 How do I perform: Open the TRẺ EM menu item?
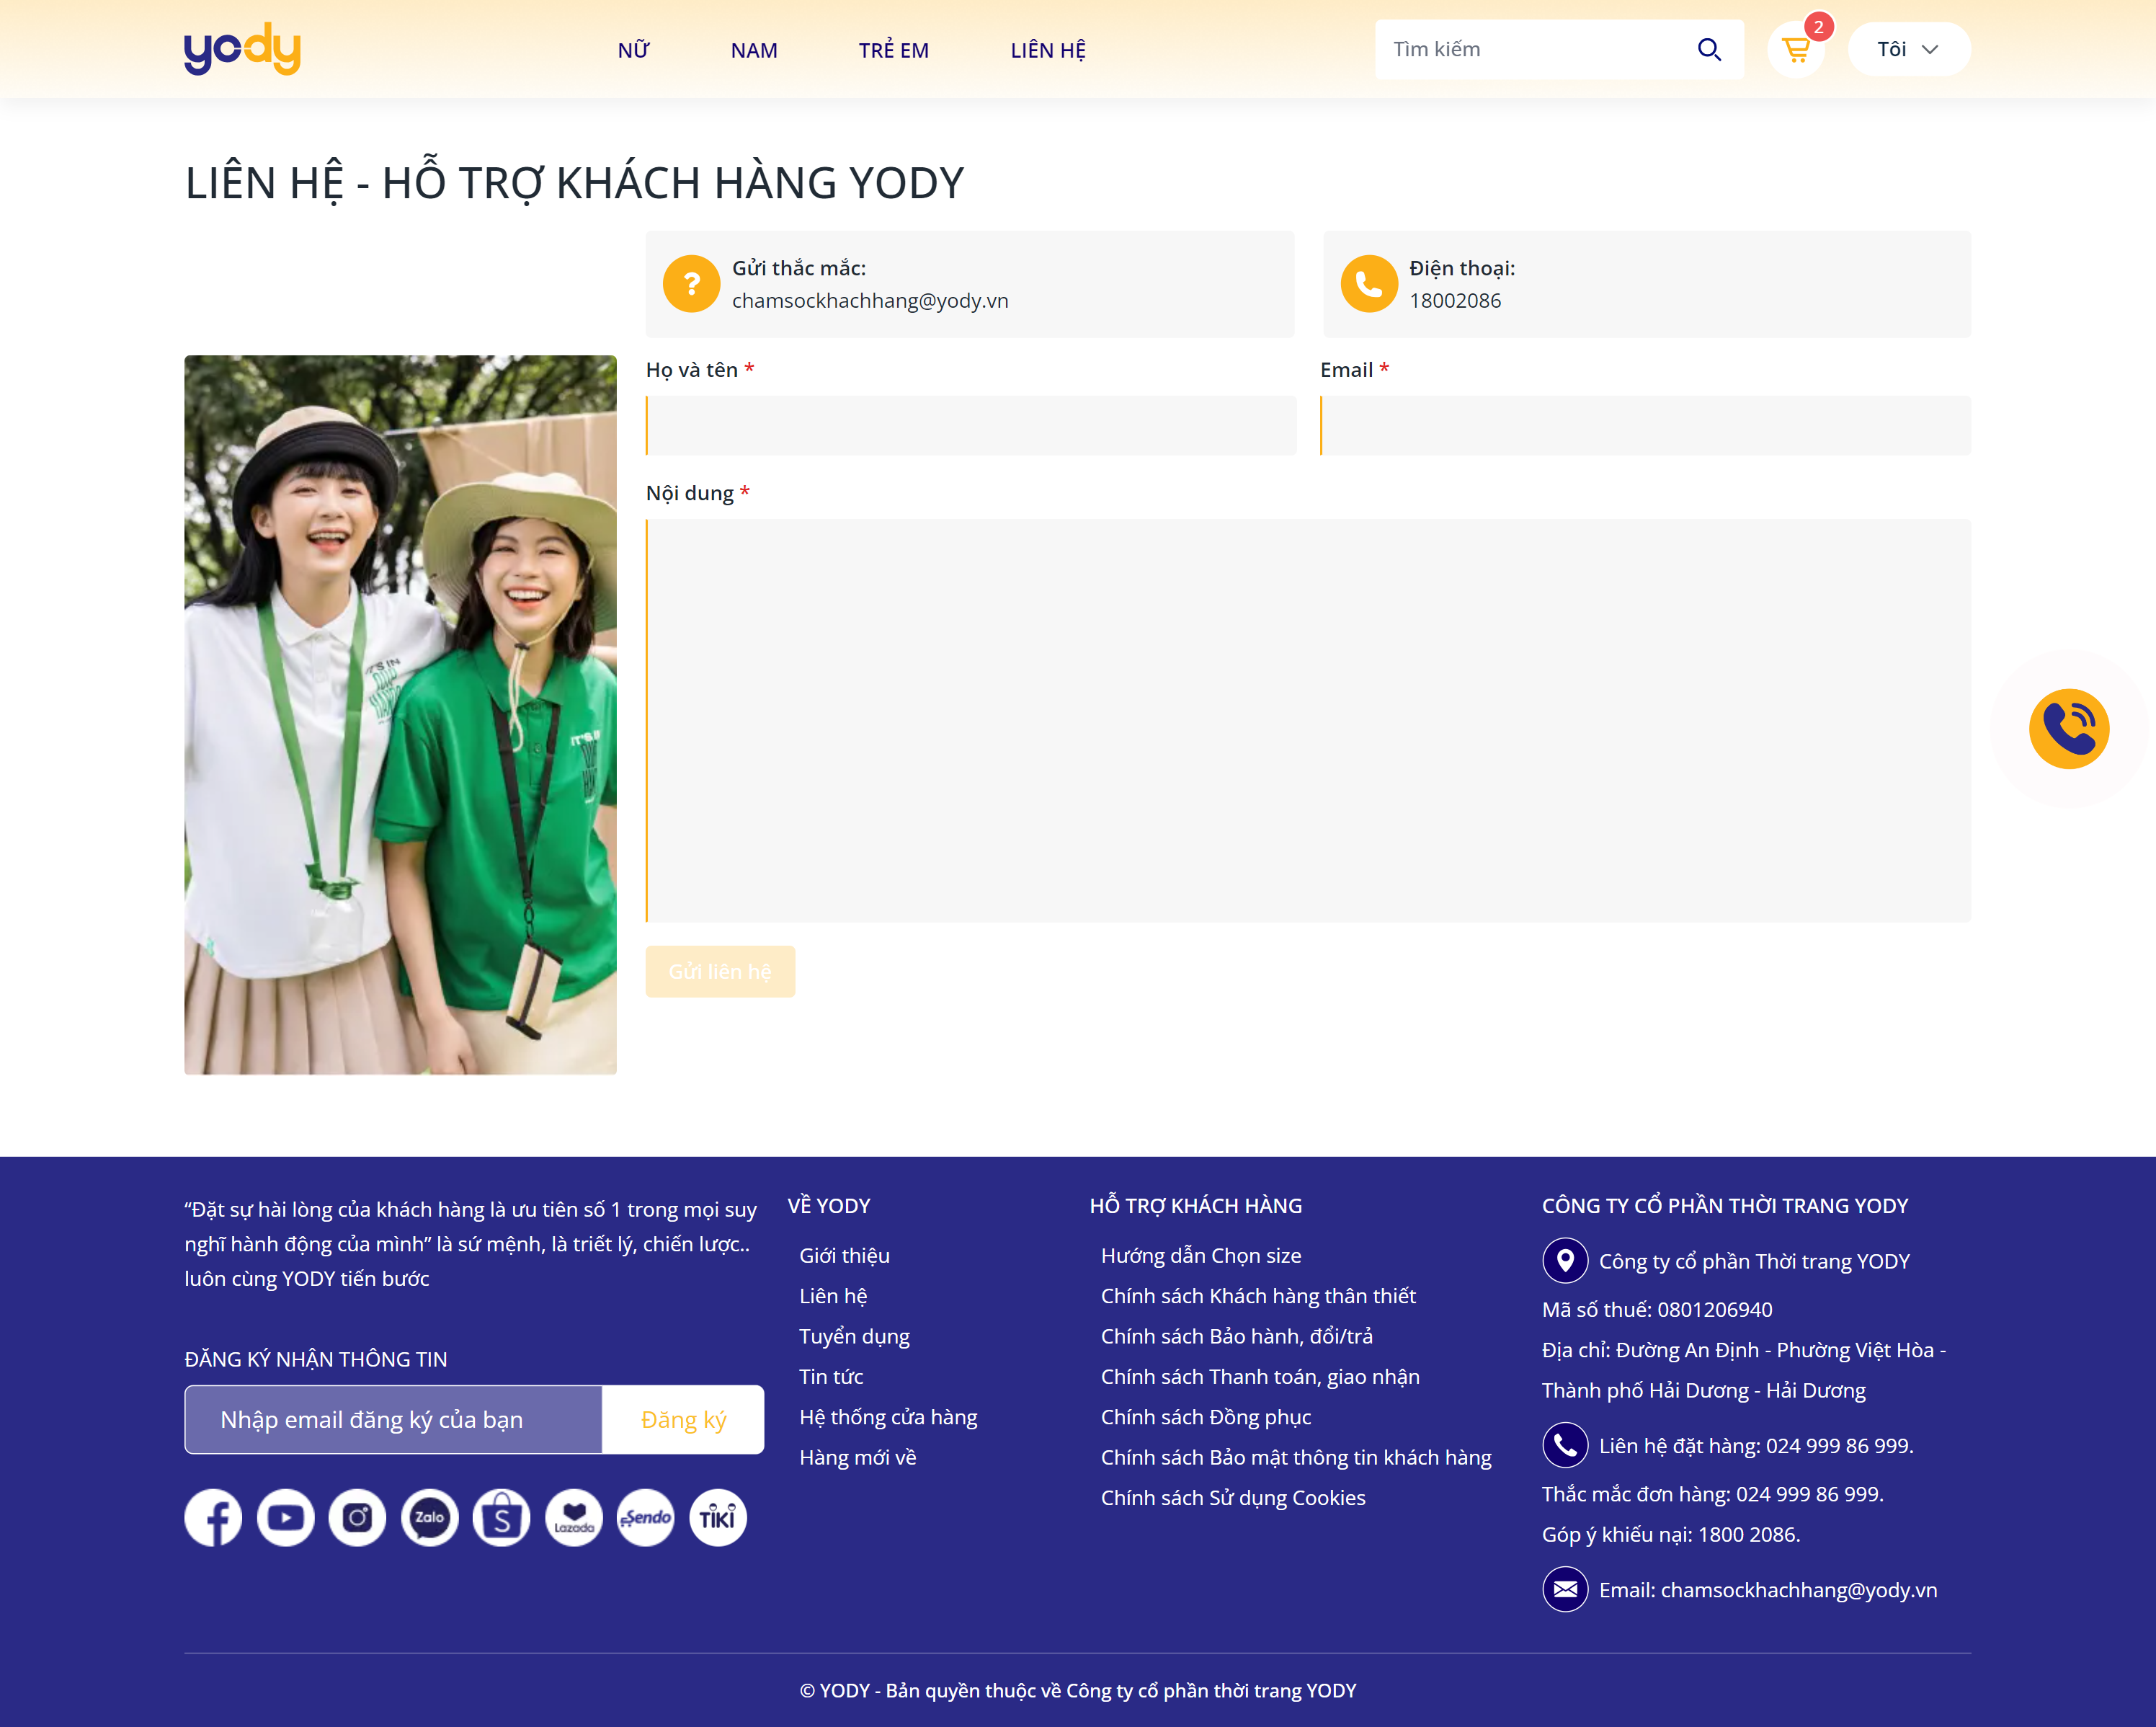(x=893, y=51)
